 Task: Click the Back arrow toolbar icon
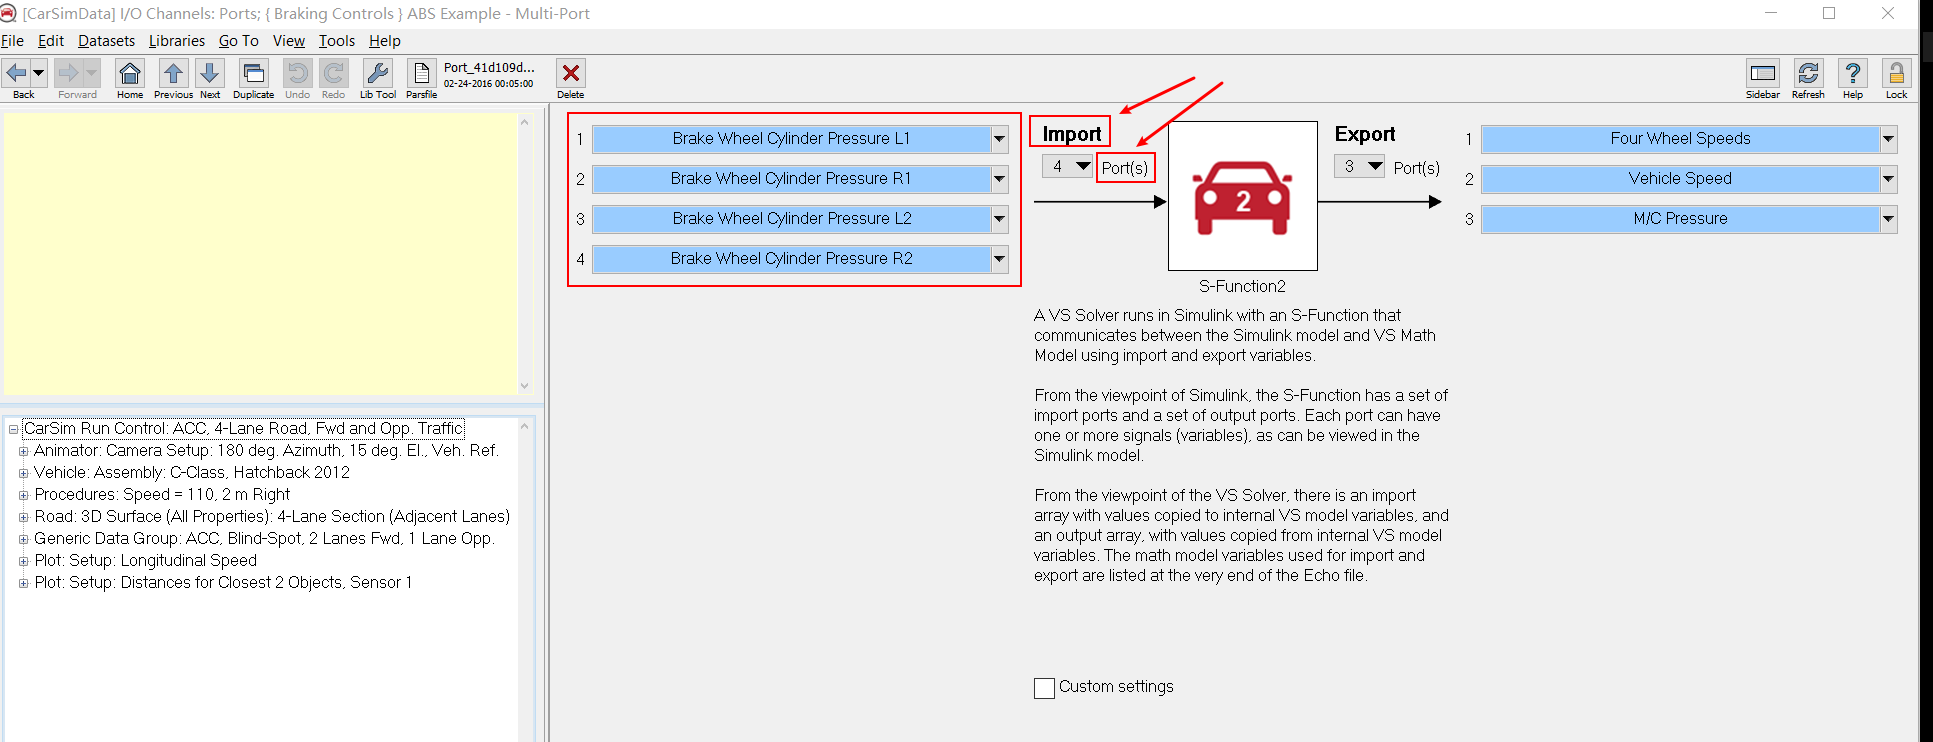pyautogui.click(x=16, y=73)
